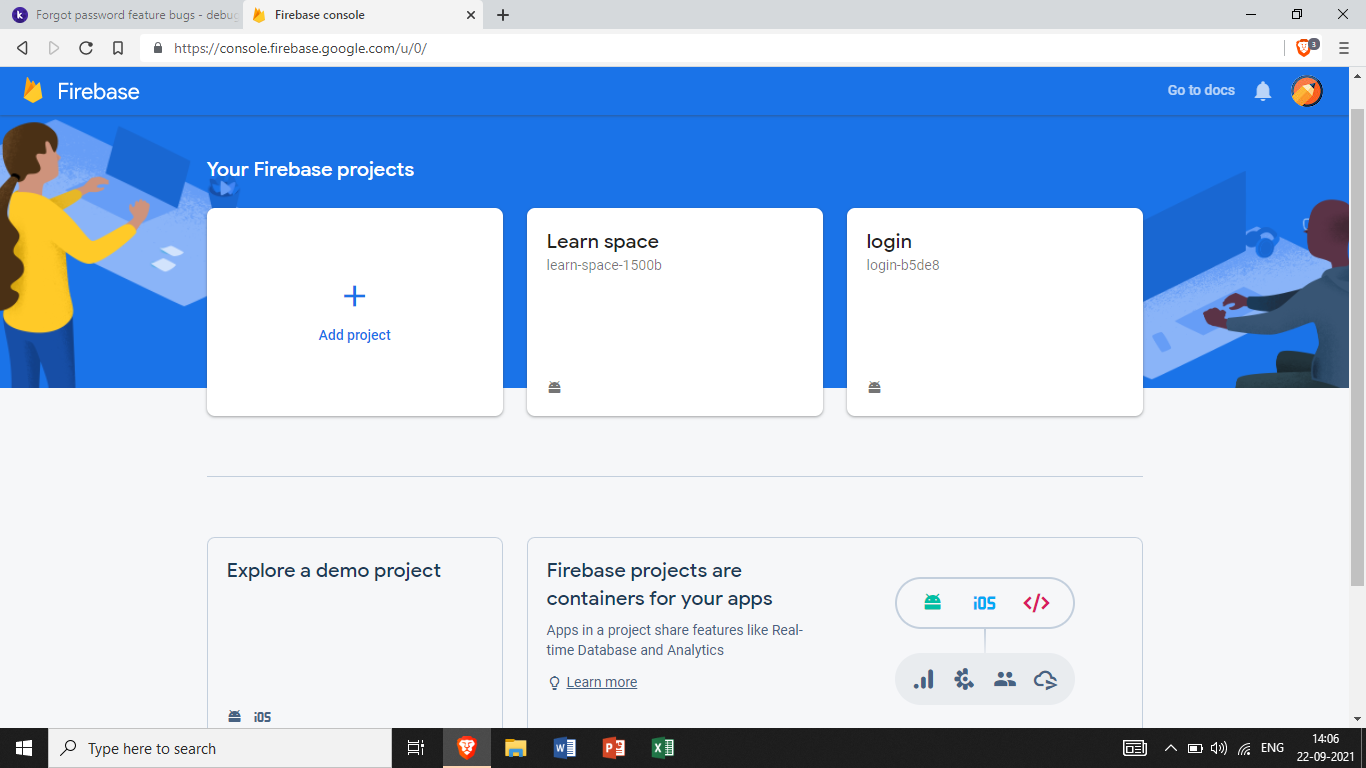Go back to previous page
Image resolution: width=1366 pixels, height=768 pixels.
pyautogui.click(x=23, y=48)
